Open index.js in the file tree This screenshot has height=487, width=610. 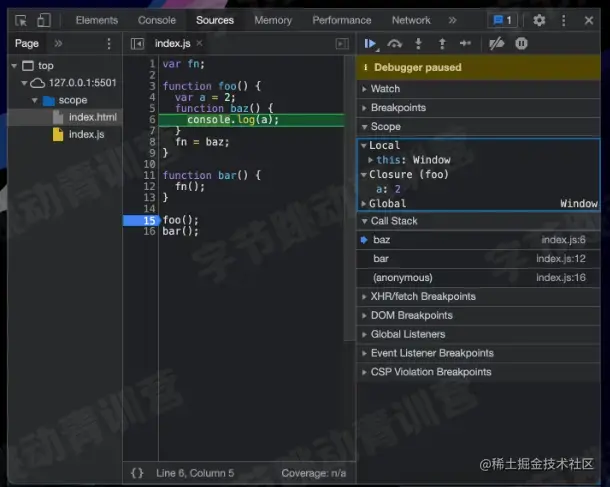(x=86, y=134)
